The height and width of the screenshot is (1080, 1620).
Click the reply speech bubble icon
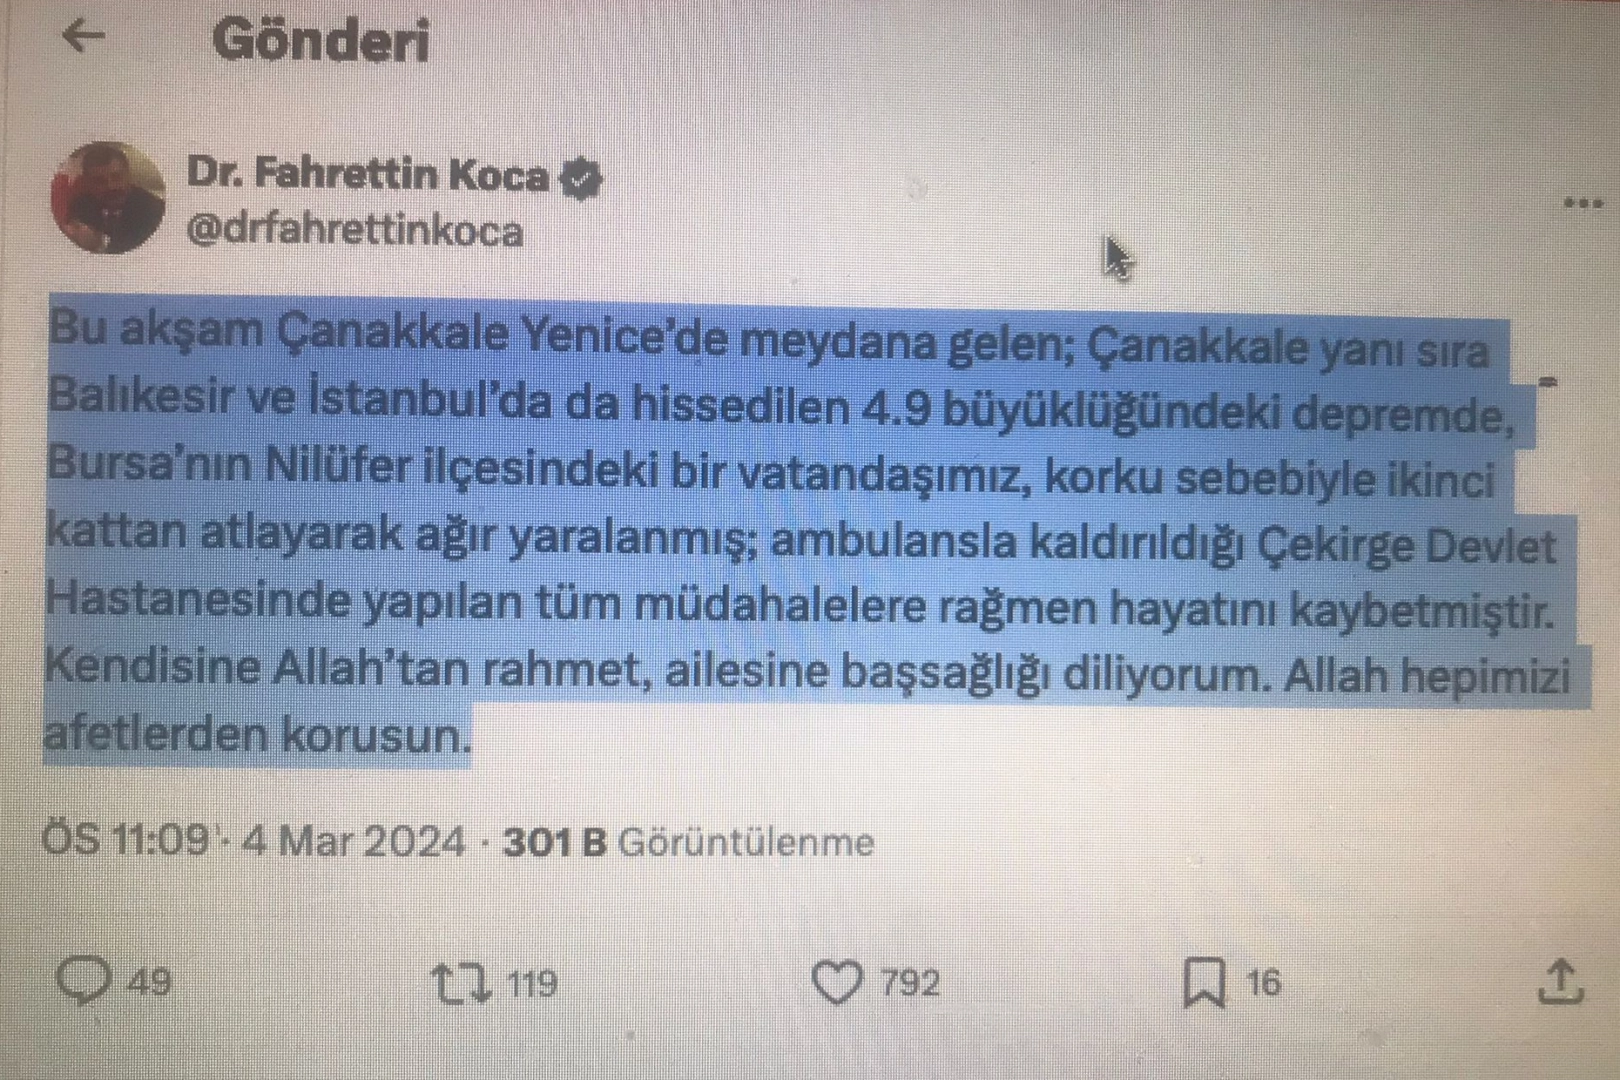click(x=83, y=980)
